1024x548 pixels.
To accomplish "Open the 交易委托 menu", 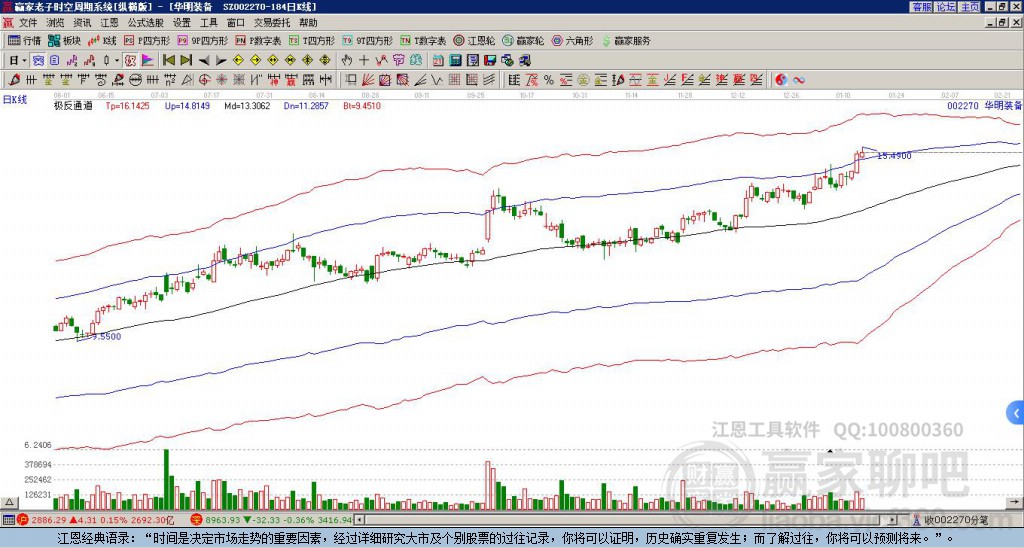I will click(x=272, y=23).
